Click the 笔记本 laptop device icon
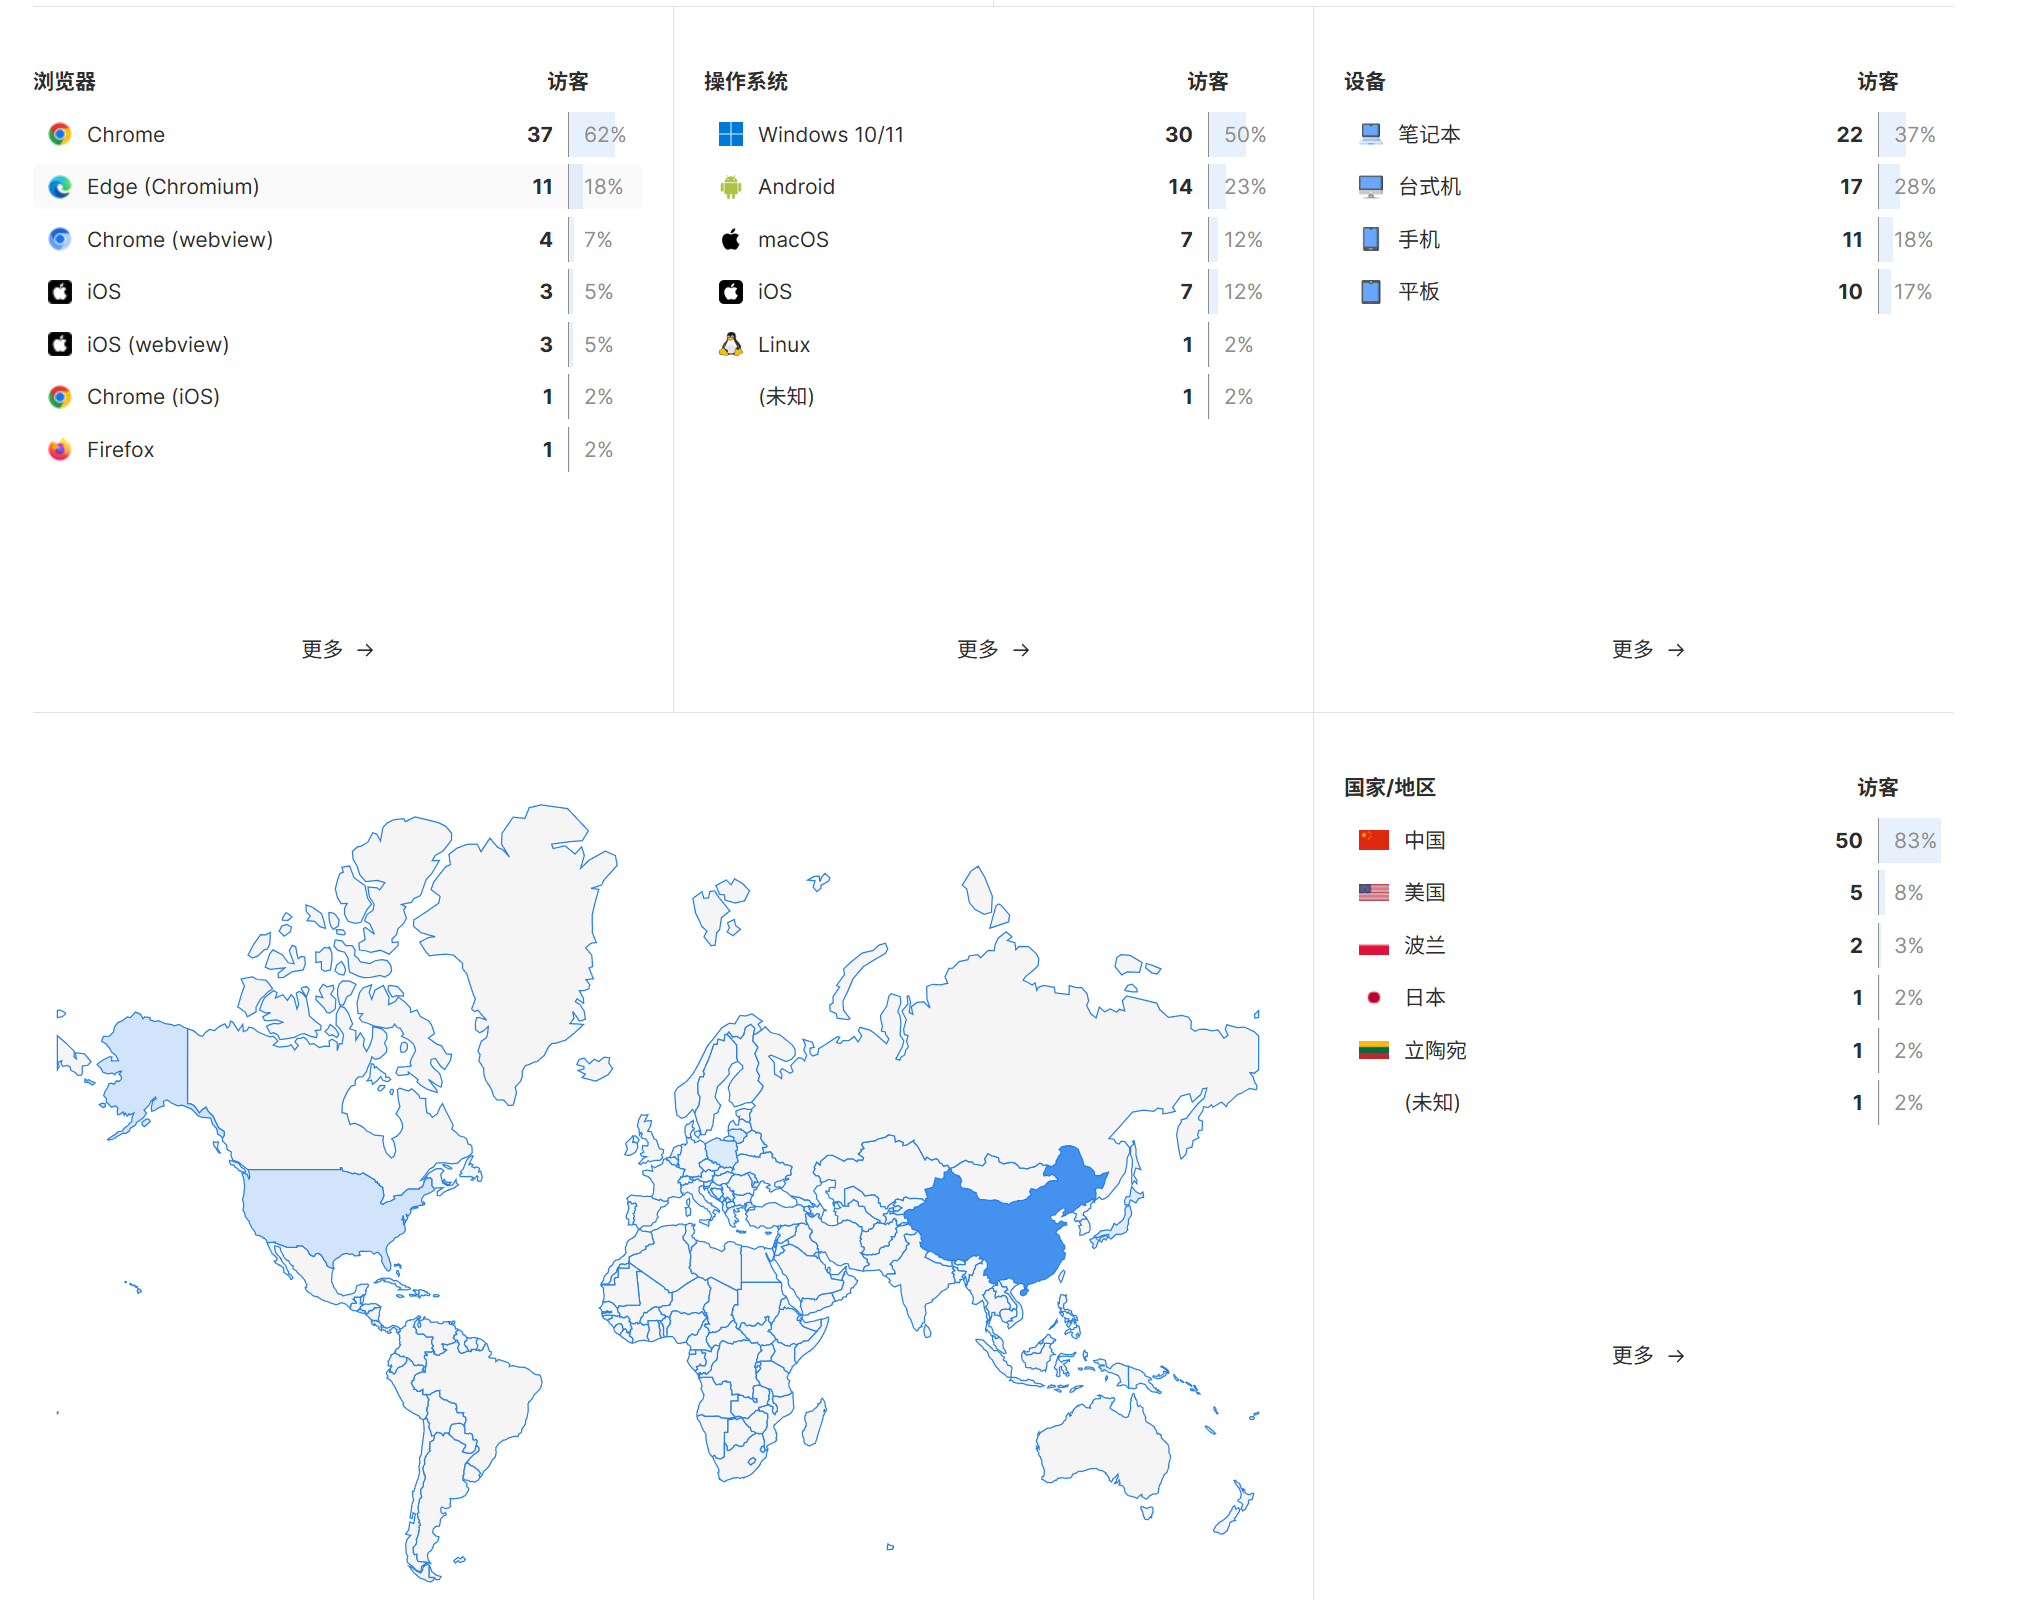 1371,134
